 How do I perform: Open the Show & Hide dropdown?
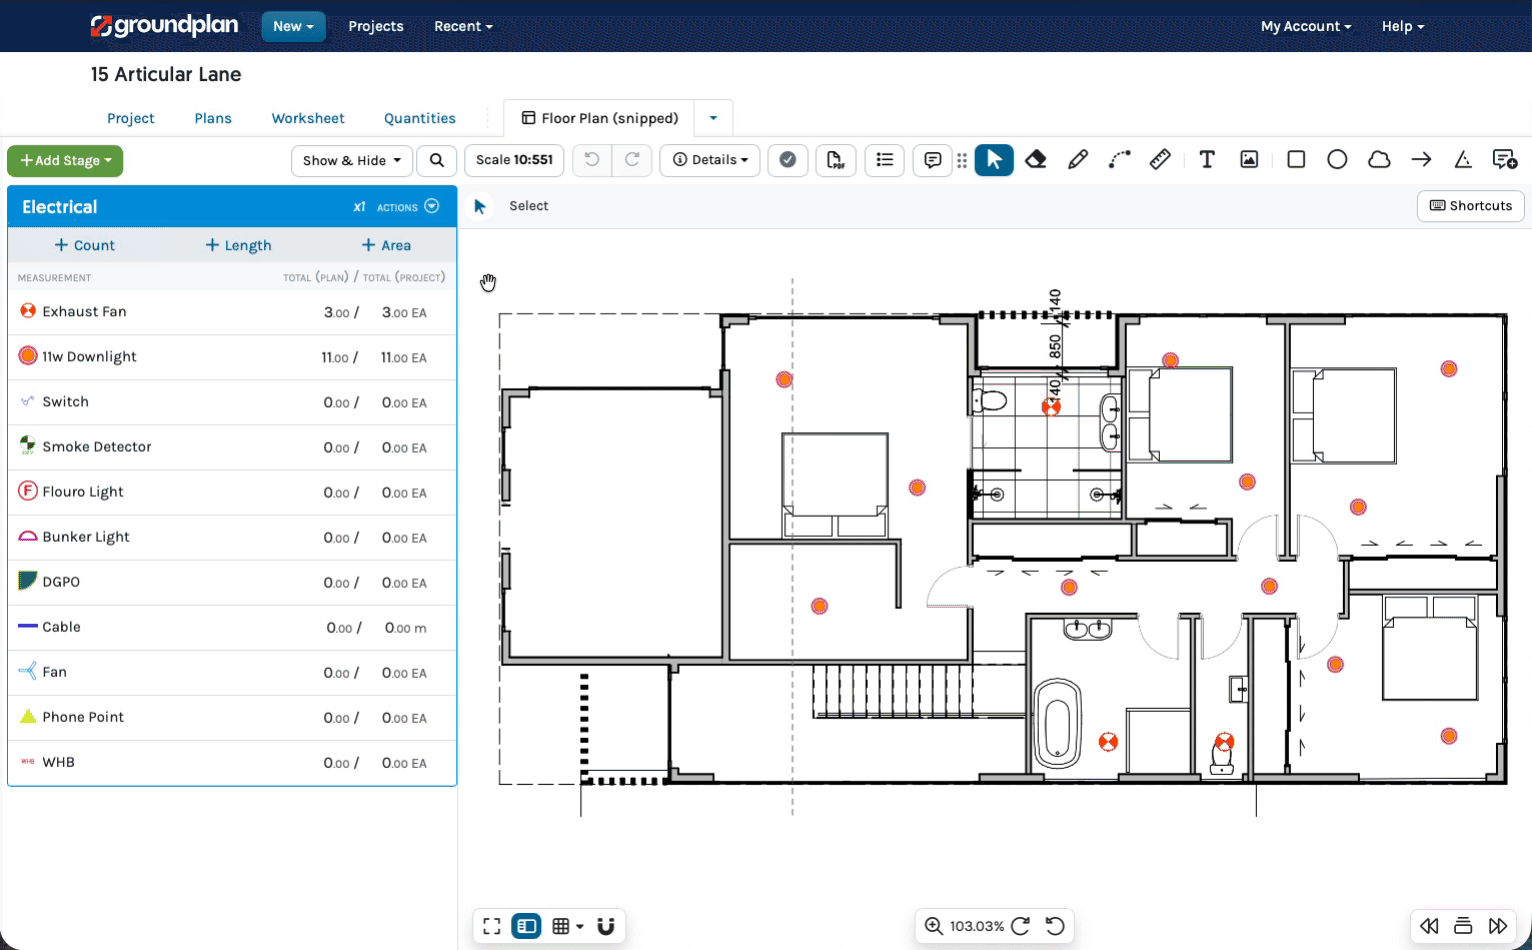click(351, 160)
